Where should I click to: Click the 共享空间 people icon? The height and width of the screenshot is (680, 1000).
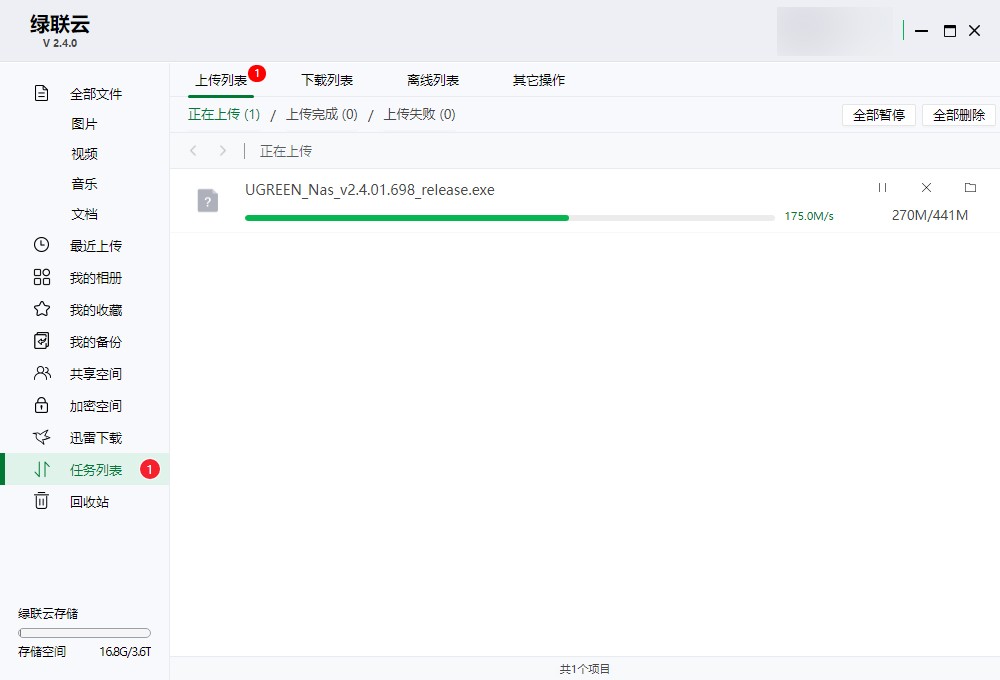click(x=42, y=373)
